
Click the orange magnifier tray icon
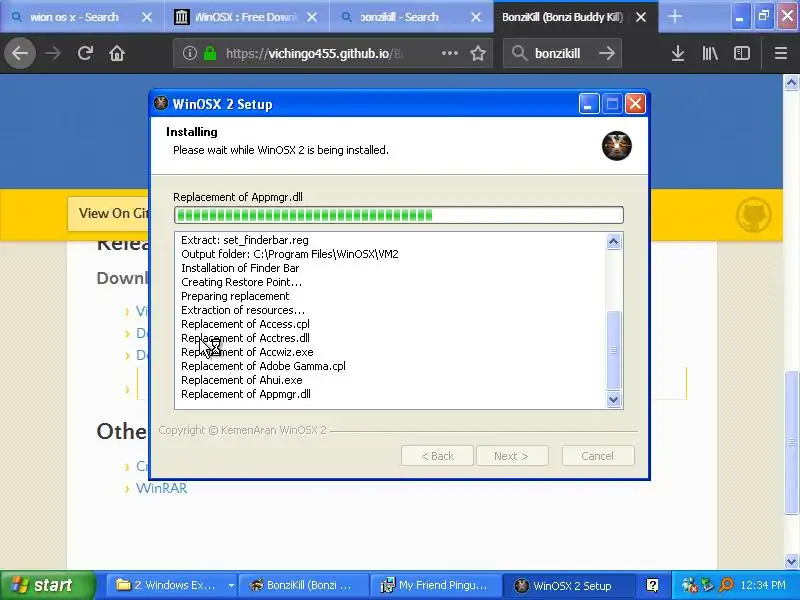point(726,584)
